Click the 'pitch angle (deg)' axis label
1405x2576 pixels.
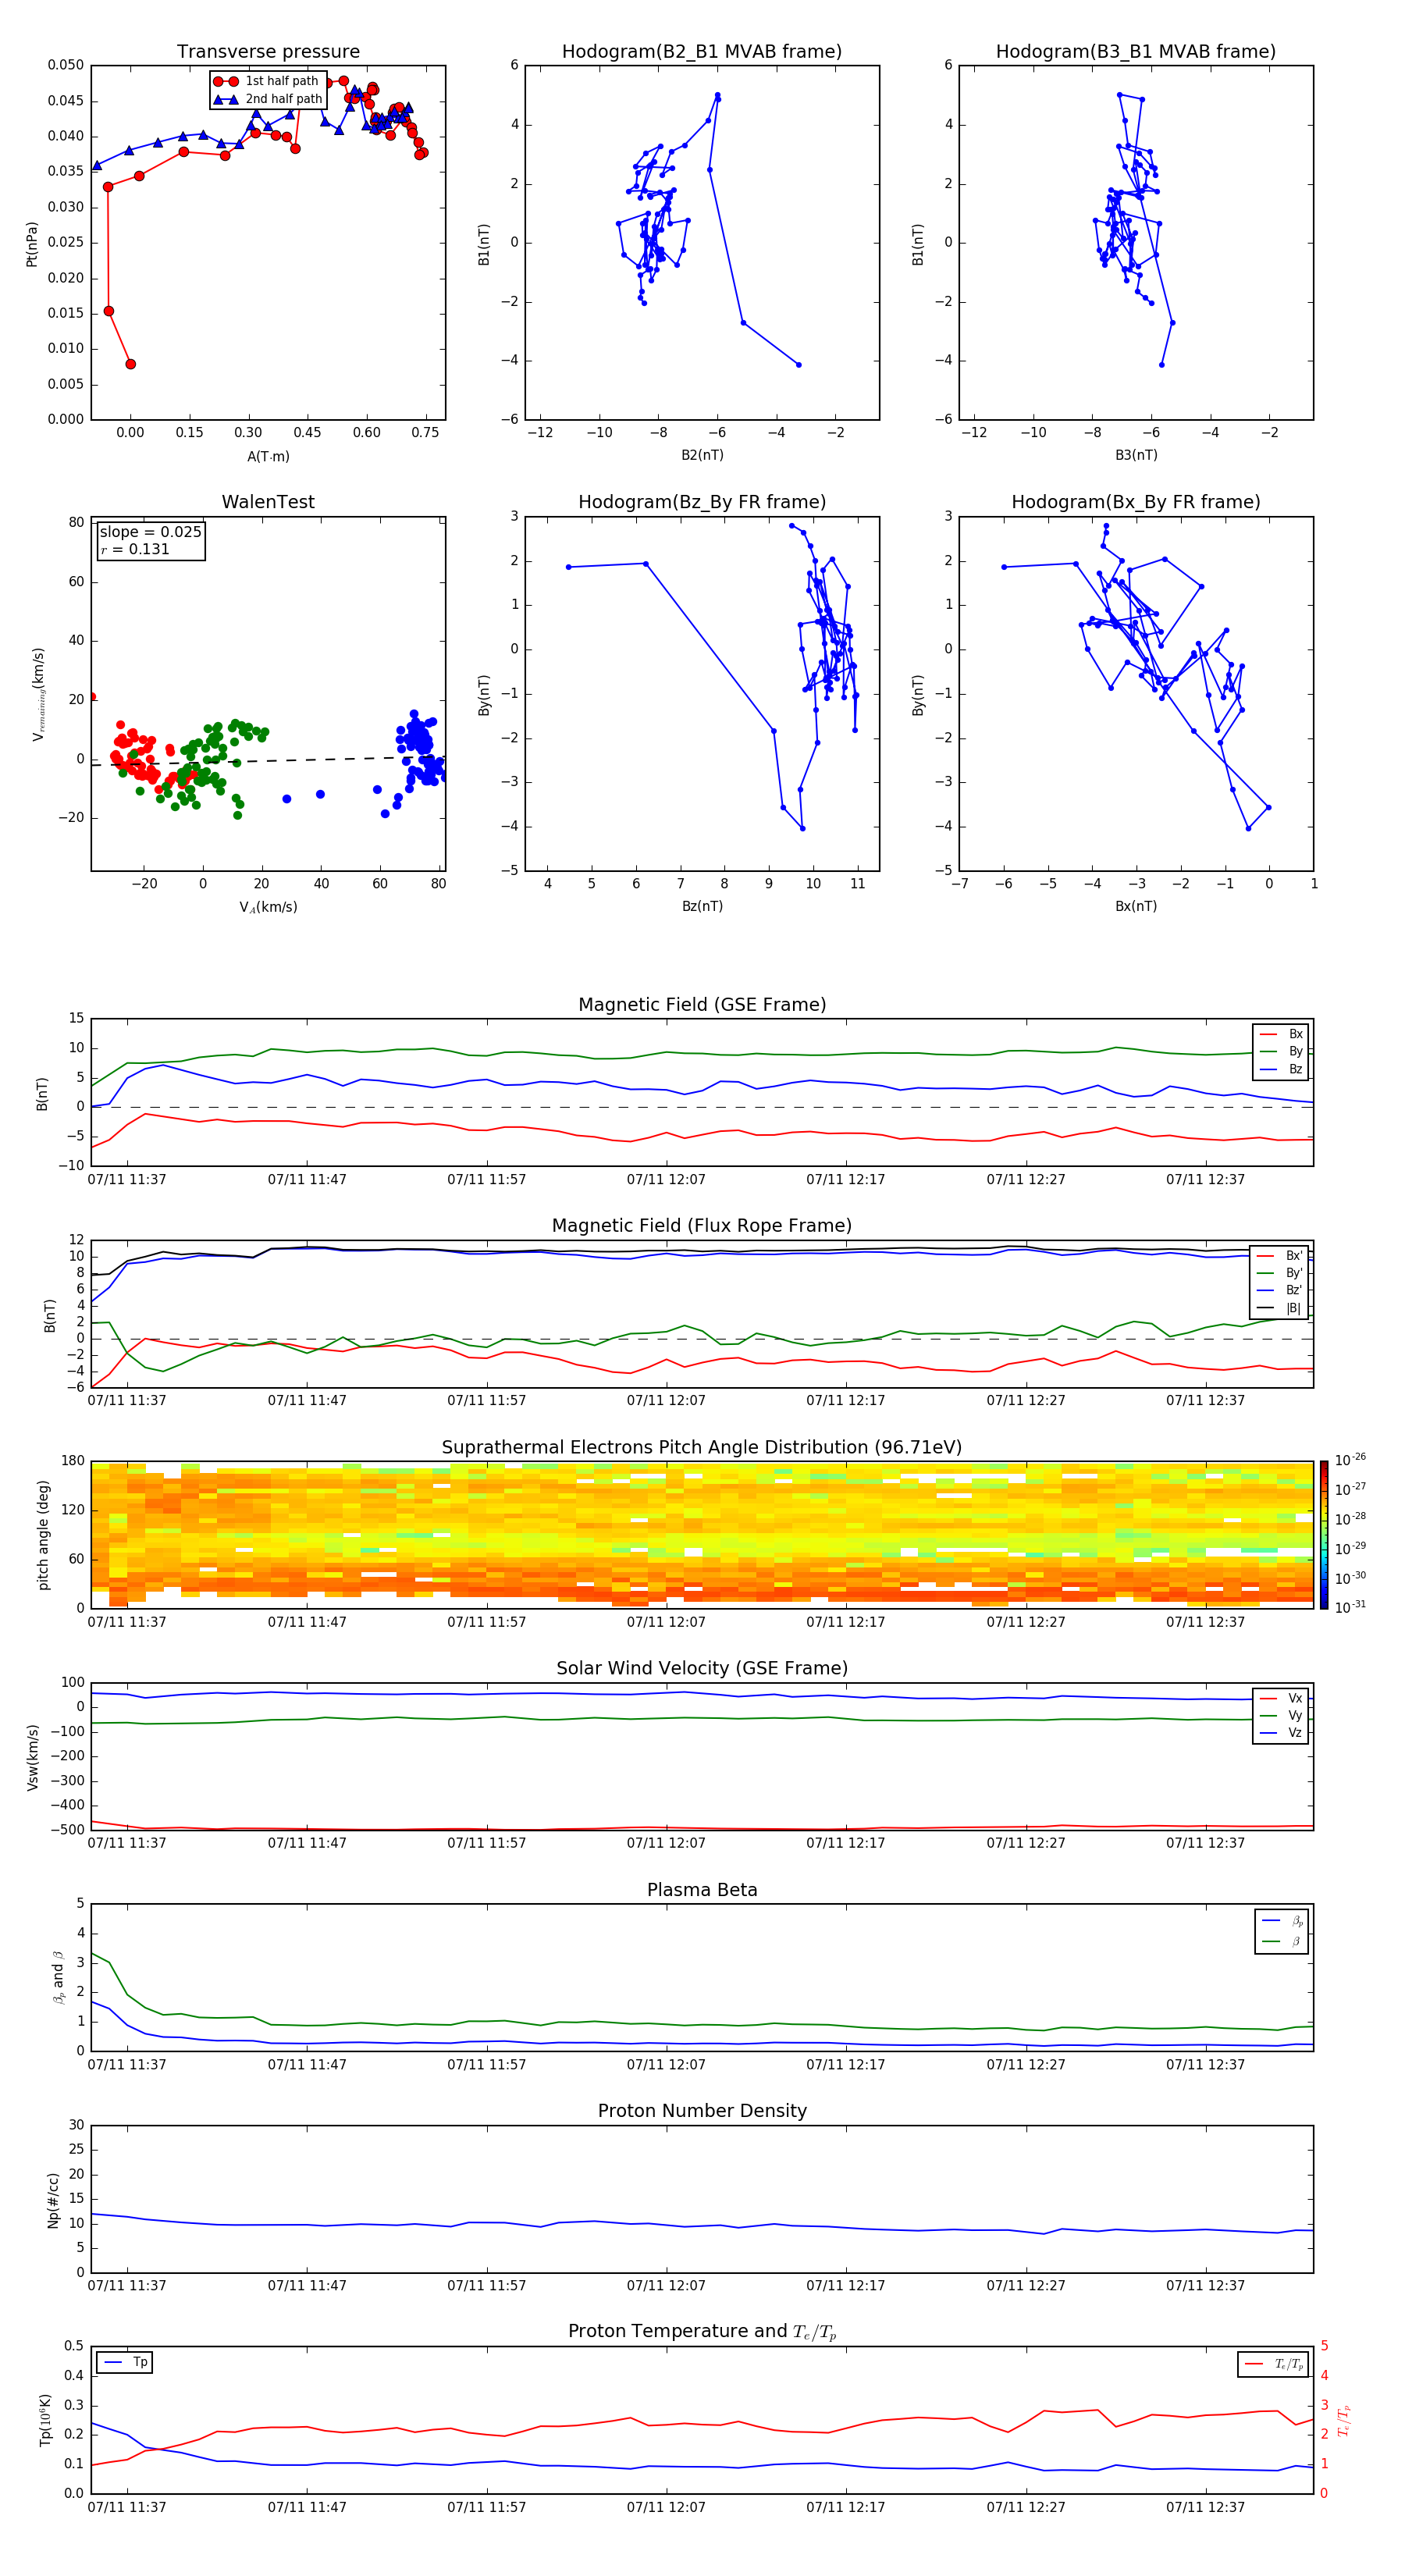click(43, 1535)
